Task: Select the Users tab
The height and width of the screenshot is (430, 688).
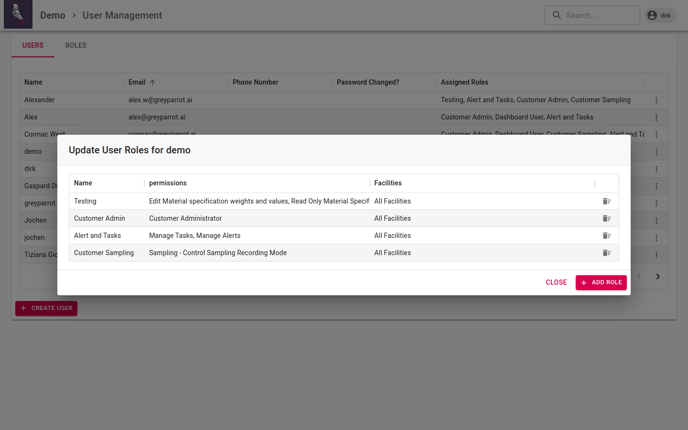Action: click(x=33, y=45)
